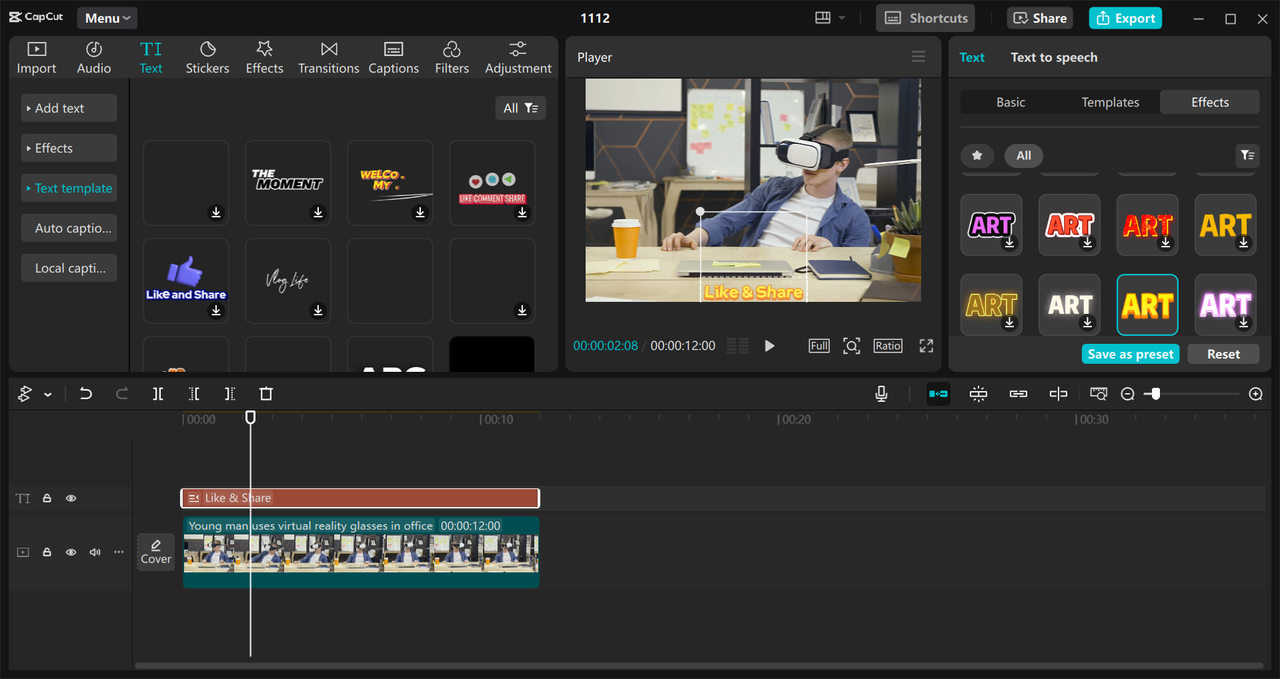
Task: Expand the Effects section in left sidebar
Action: 69,148
